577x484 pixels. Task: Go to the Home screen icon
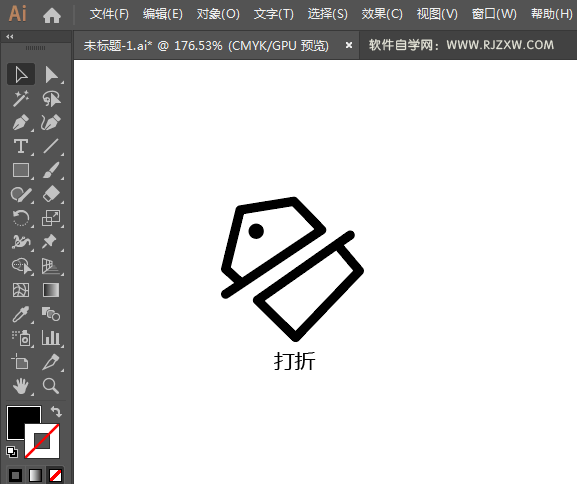coord(52,15)
